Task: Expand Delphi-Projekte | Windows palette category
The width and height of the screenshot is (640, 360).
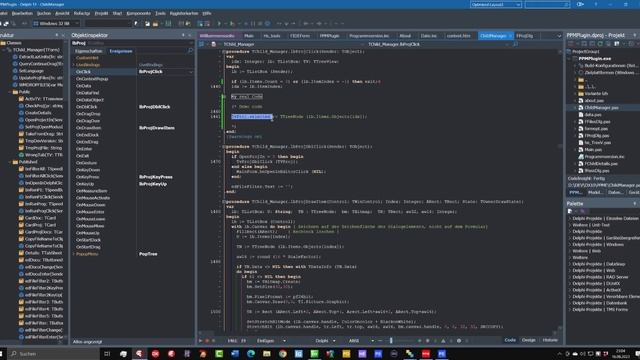Action: coord(570,244)
